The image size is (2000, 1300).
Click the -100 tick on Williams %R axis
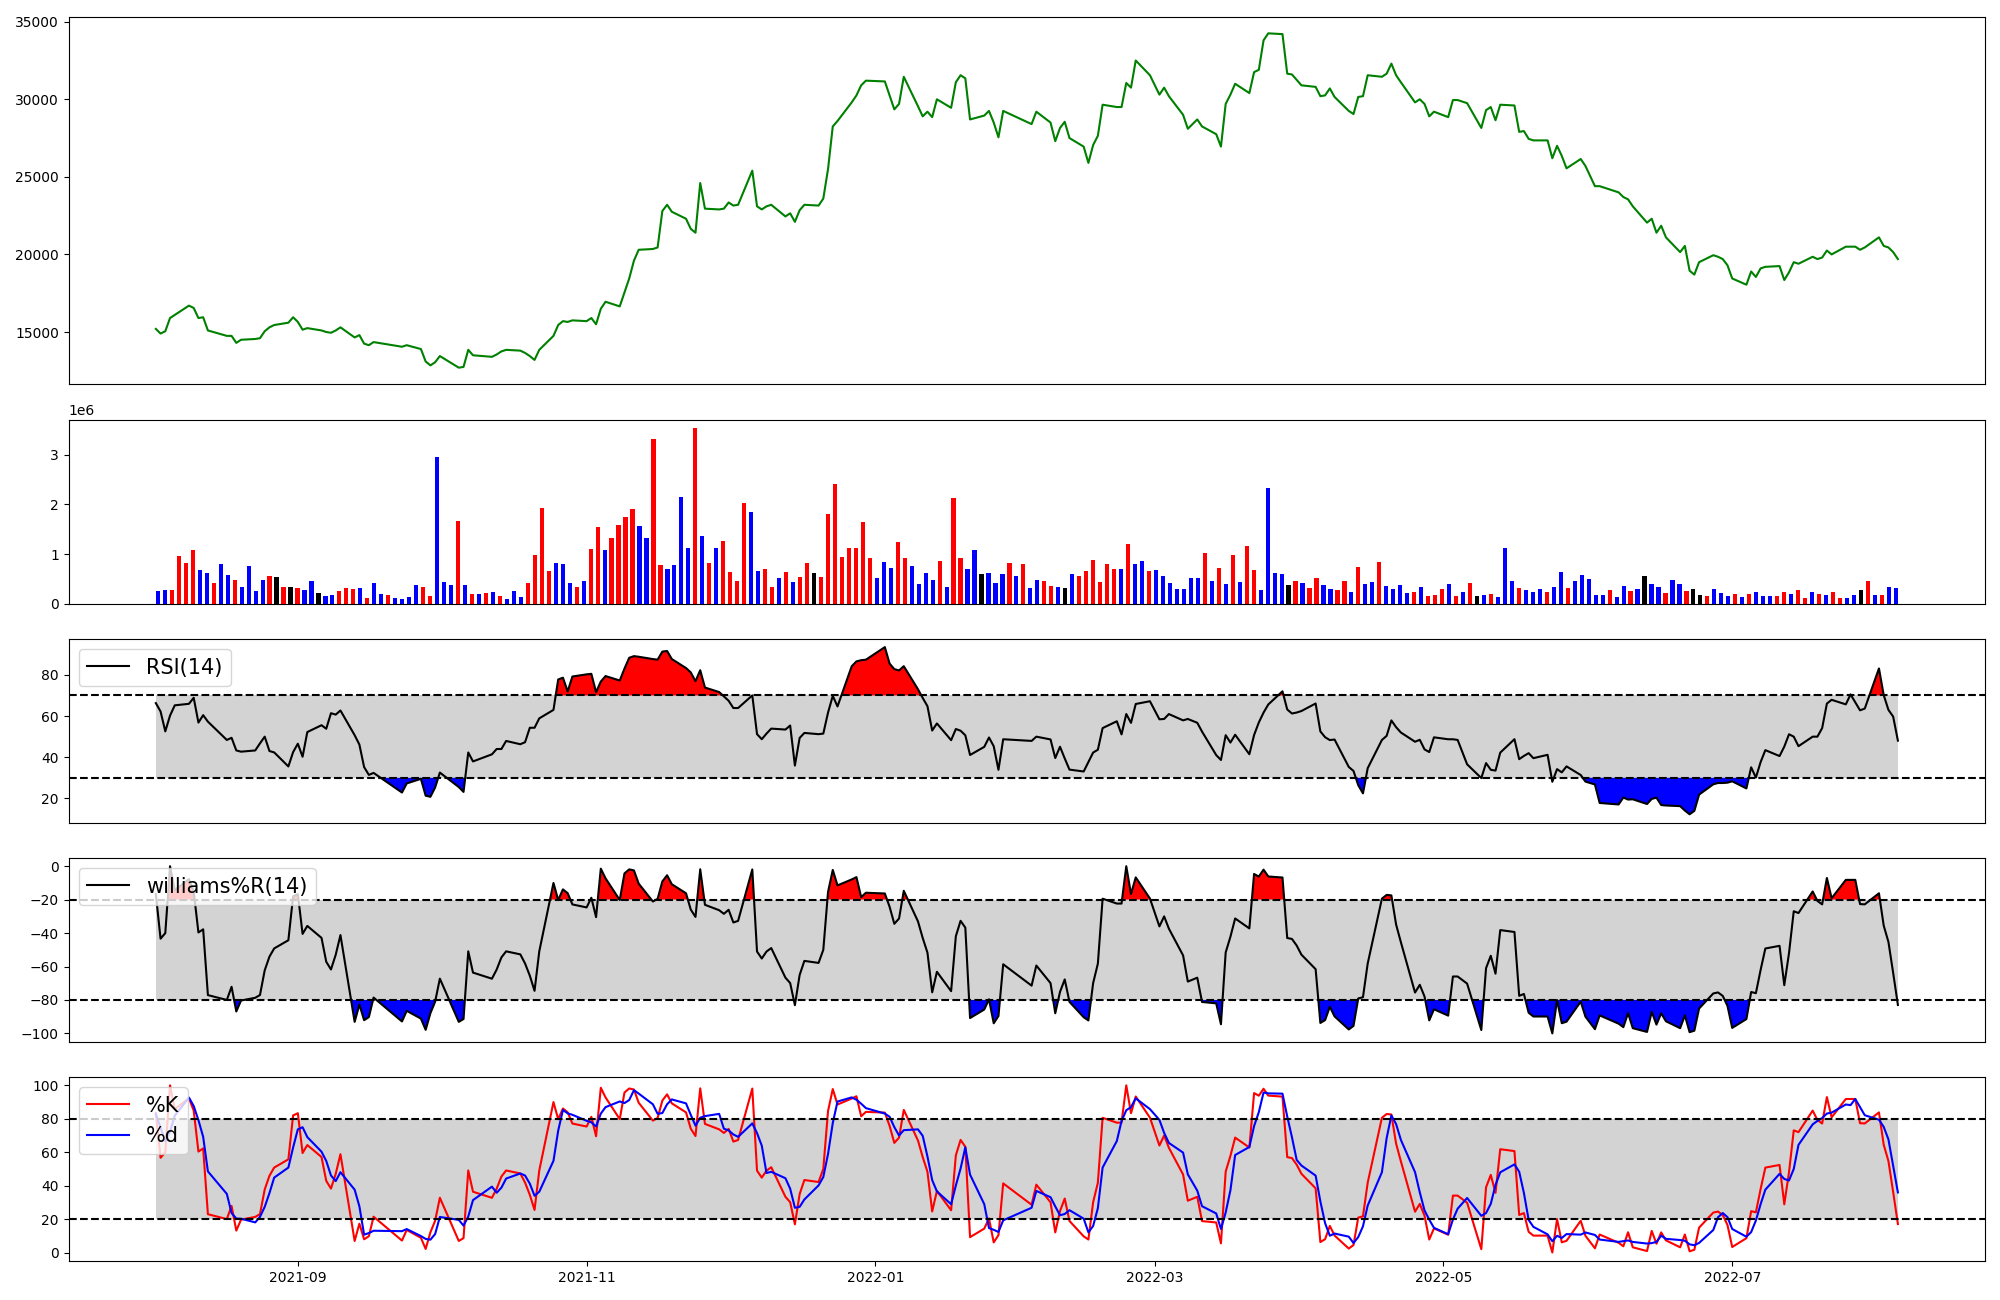tap(40, 1034)
